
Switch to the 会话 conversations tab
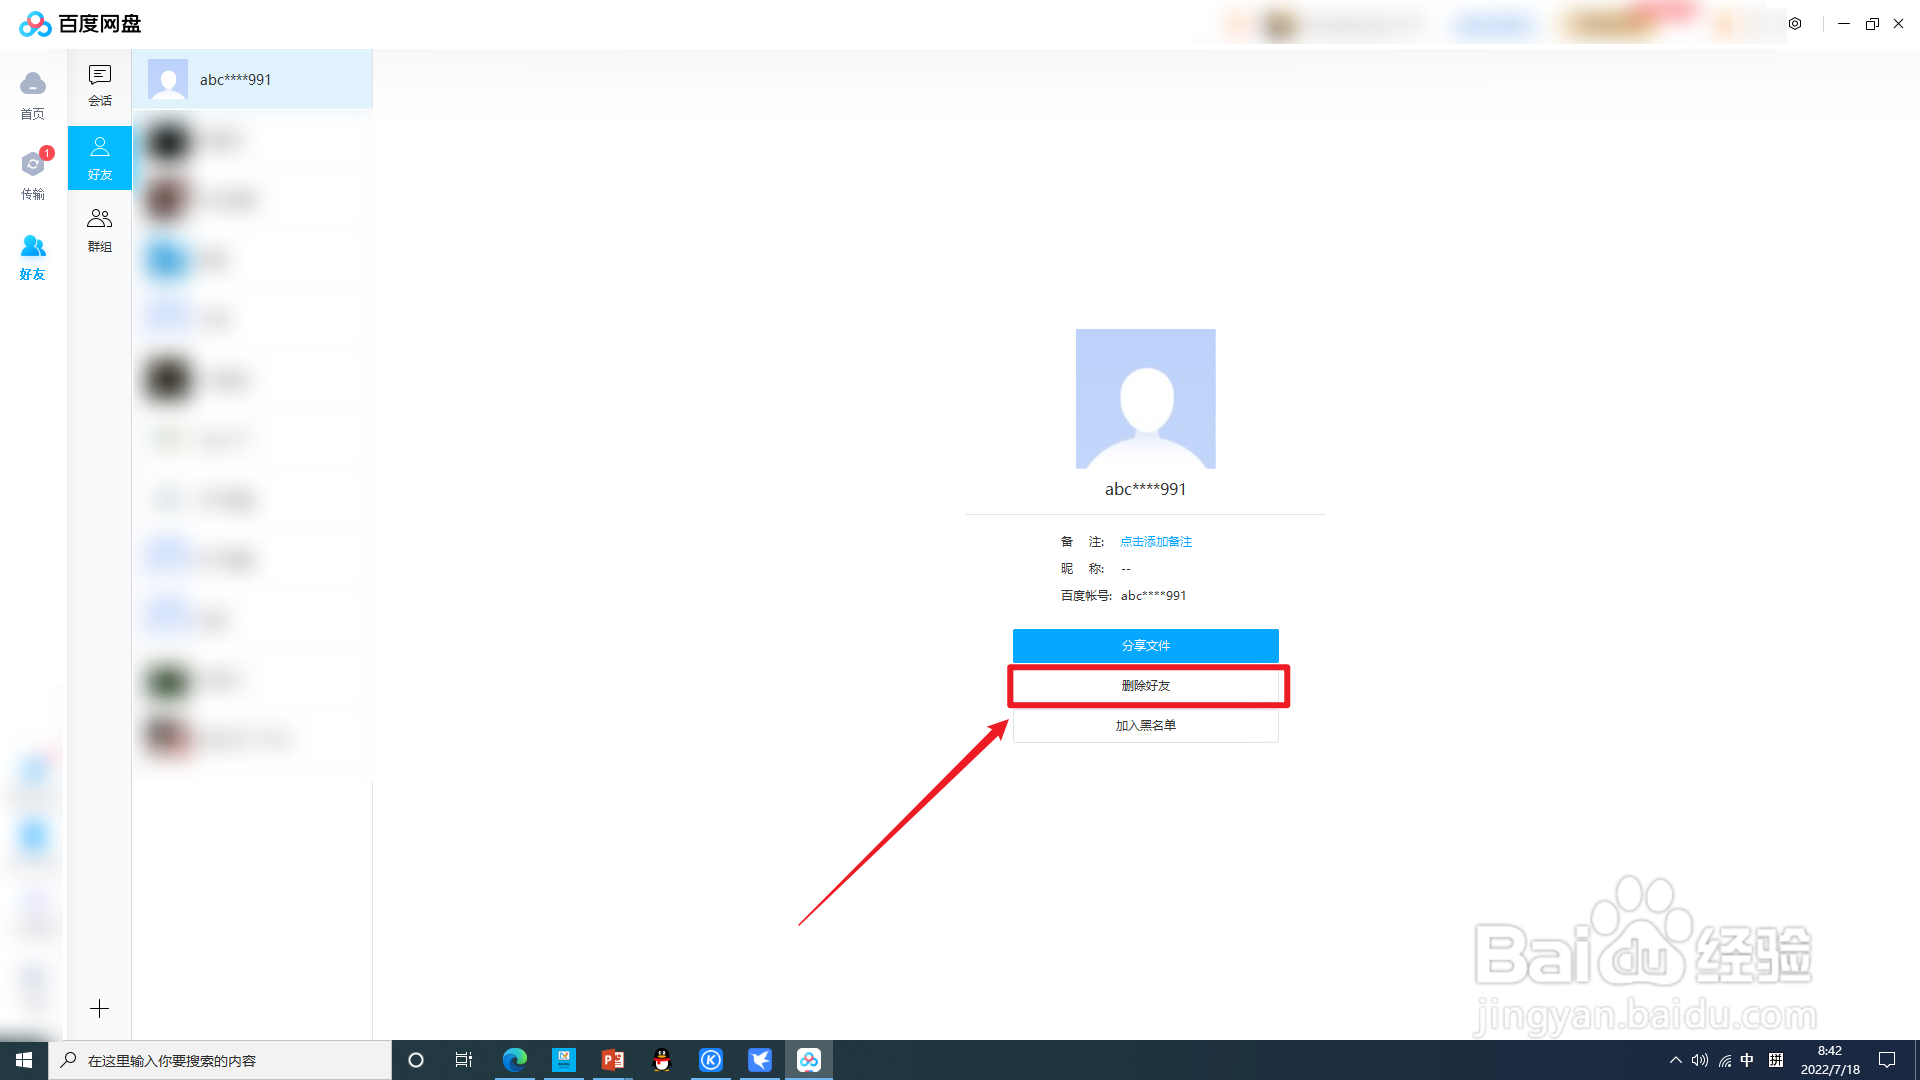(99, 85)
